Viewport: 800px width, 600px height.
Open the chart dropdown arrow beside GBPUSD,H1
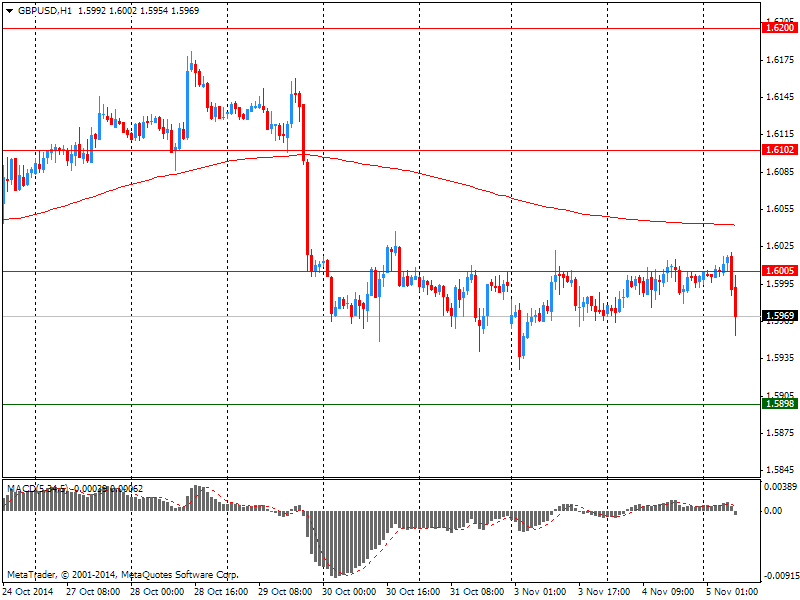click(9, 11)
